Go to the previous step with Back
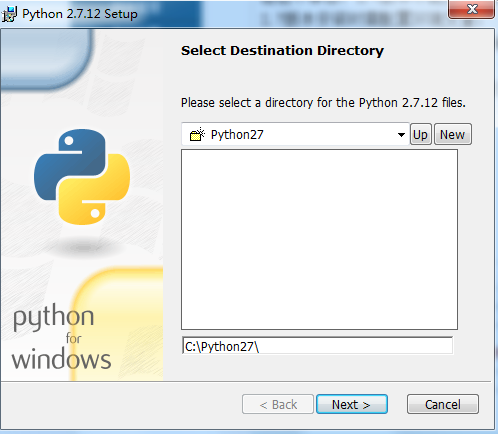 click(278, 404)
